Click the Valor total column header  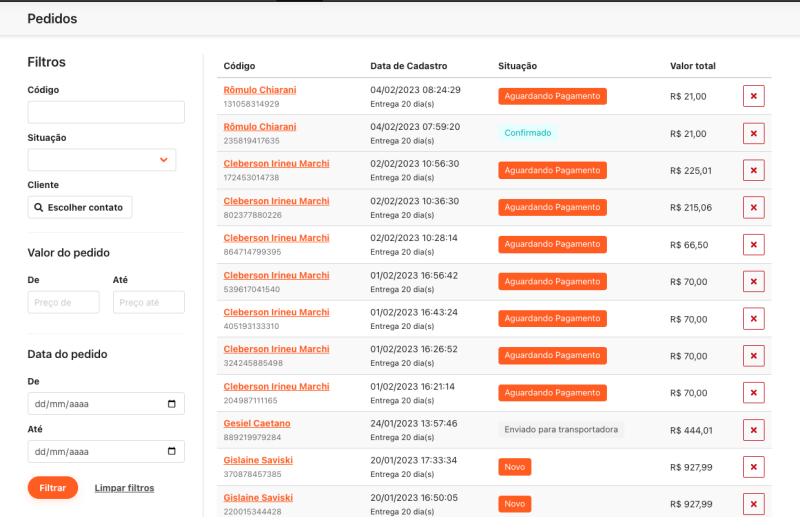(692, 66)
